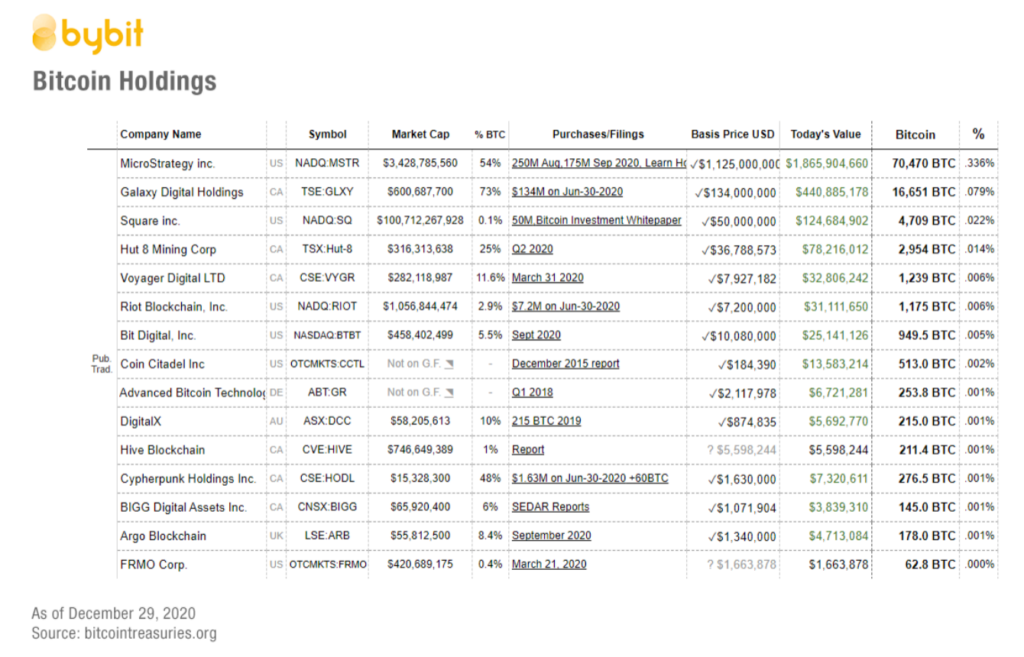Select the 'FRMO Corp.' company name
The width and height of the screenshot is (1024, 657).
[153, 565]
